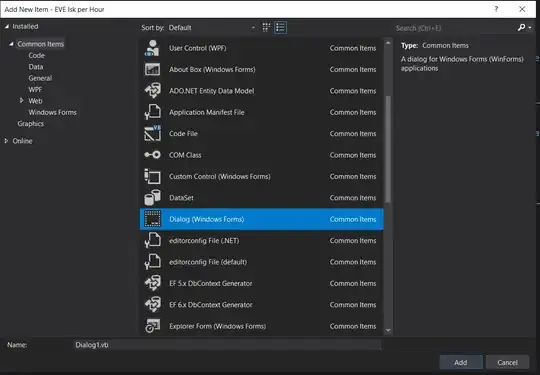Expand the Web category node
Screen dimensions: 540x375
pyautogui.click(x=21, y=101)
